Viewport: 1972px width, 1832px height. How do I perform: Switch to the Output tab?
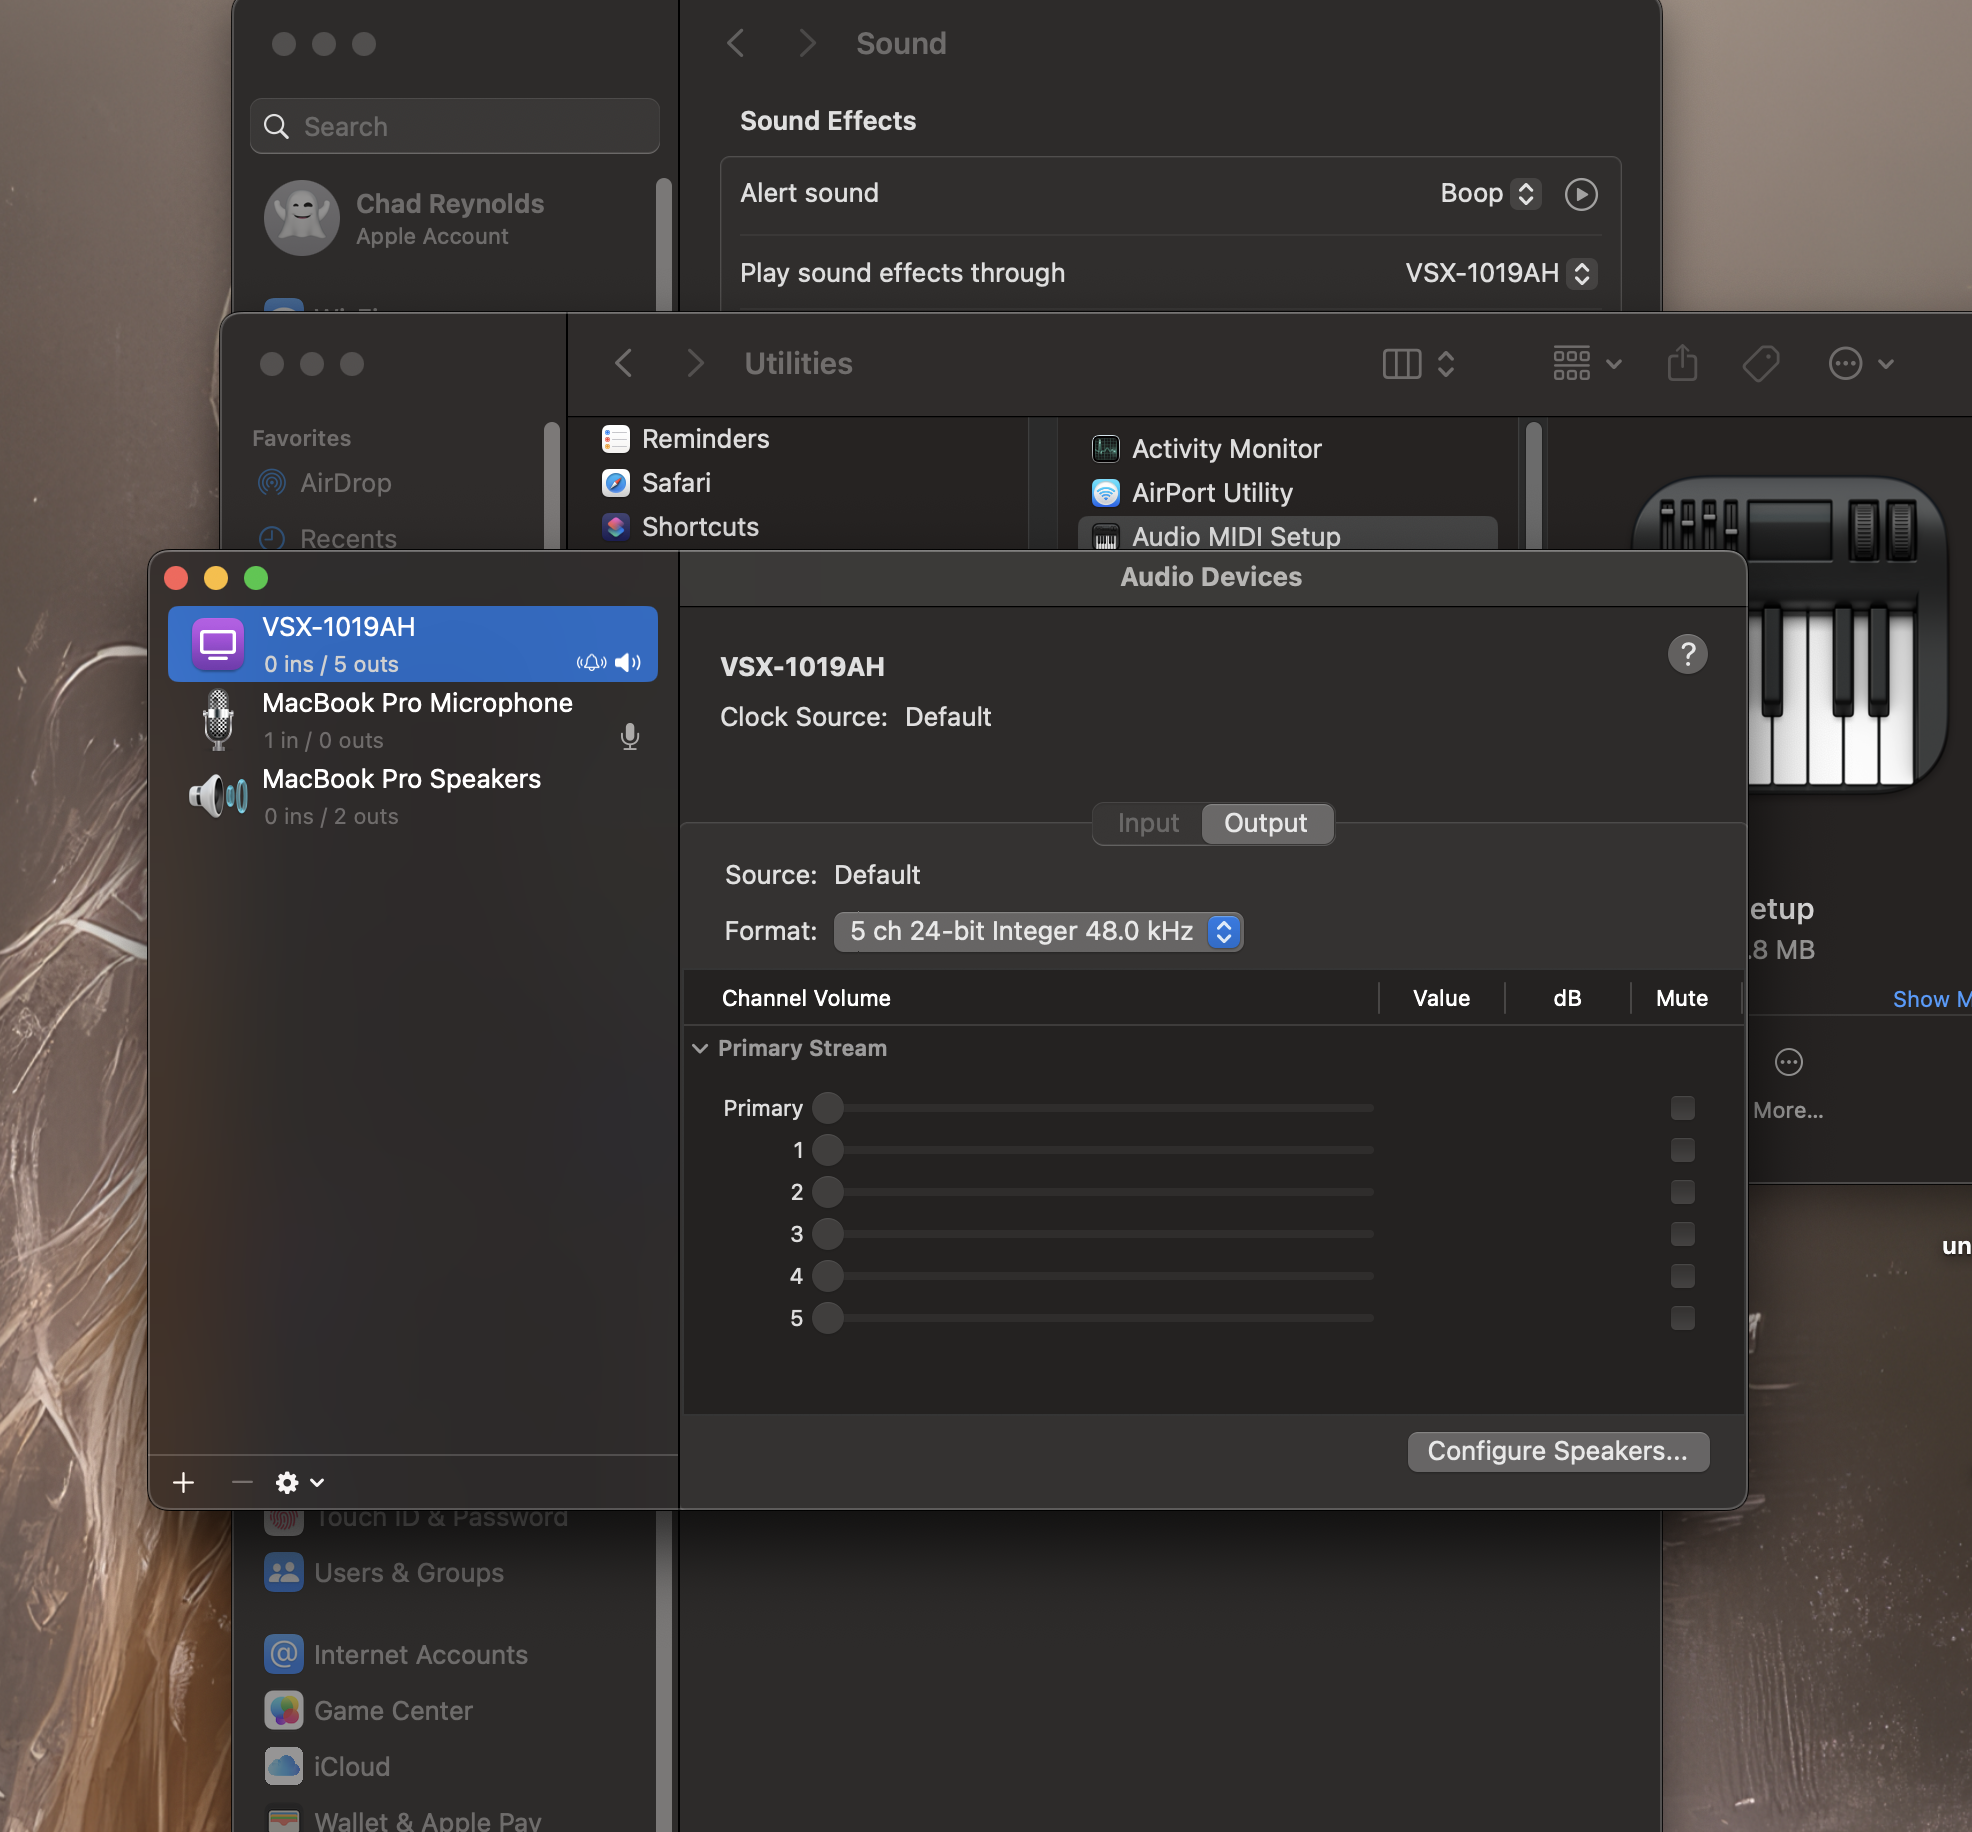[1265, 823]
